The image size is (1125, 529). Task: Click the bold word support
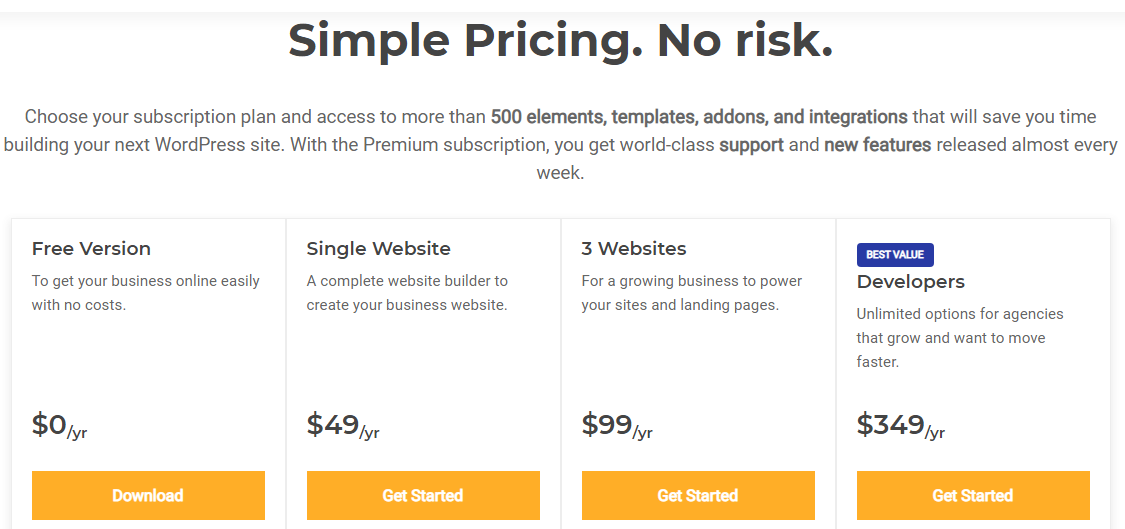(x=751, y=145)
